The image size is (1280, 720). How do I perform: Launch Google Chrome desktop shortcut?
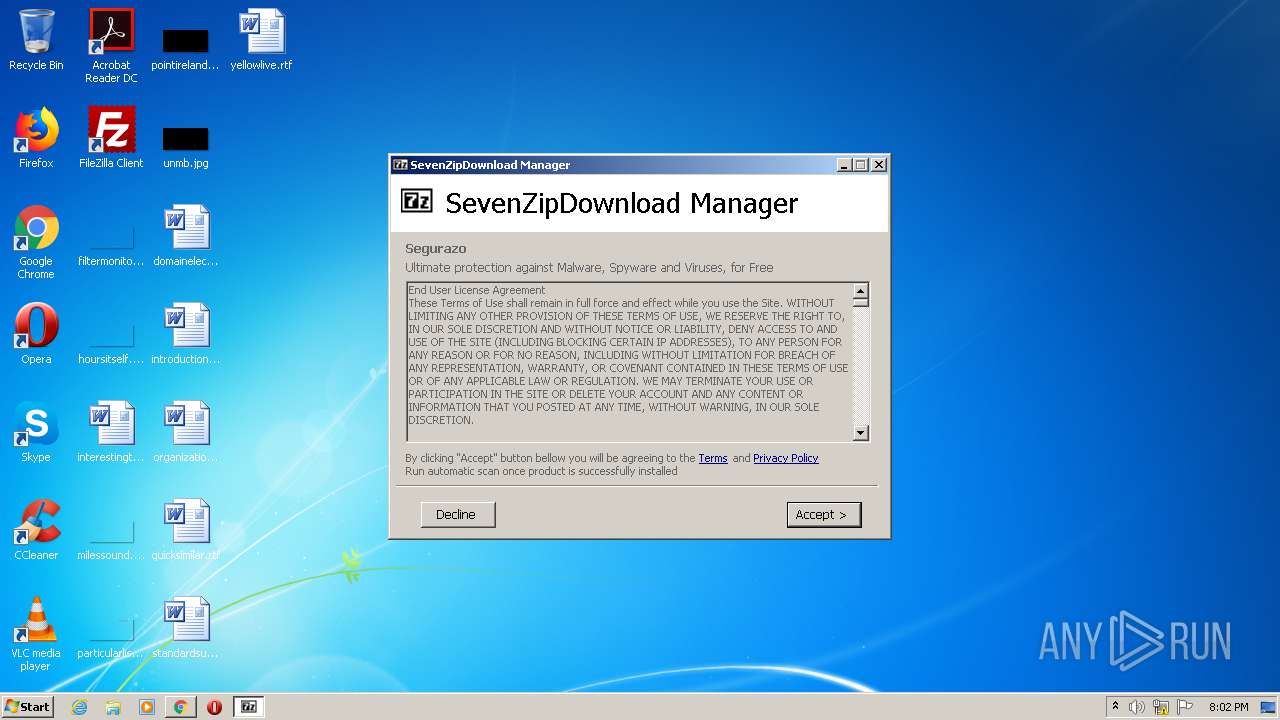[36, 242]
